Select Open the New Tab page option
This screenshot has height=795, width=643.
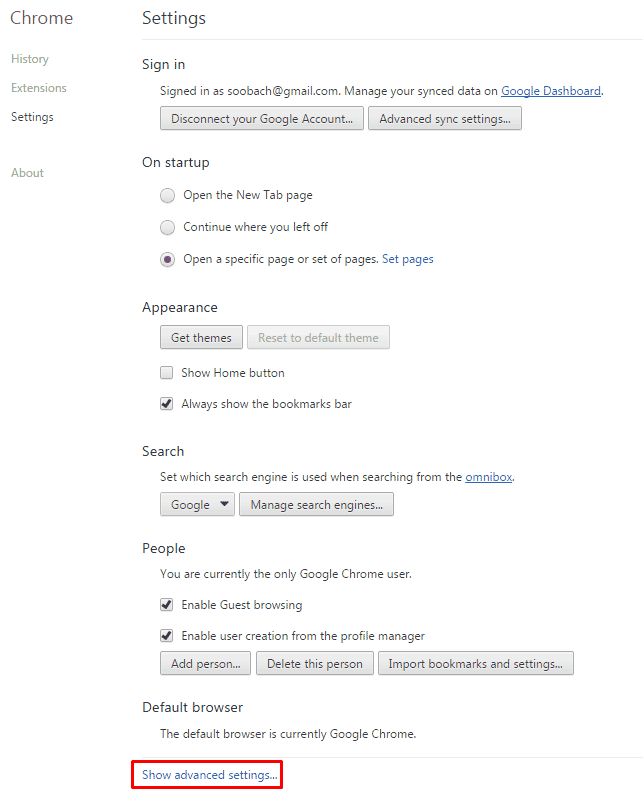[167, 195]
